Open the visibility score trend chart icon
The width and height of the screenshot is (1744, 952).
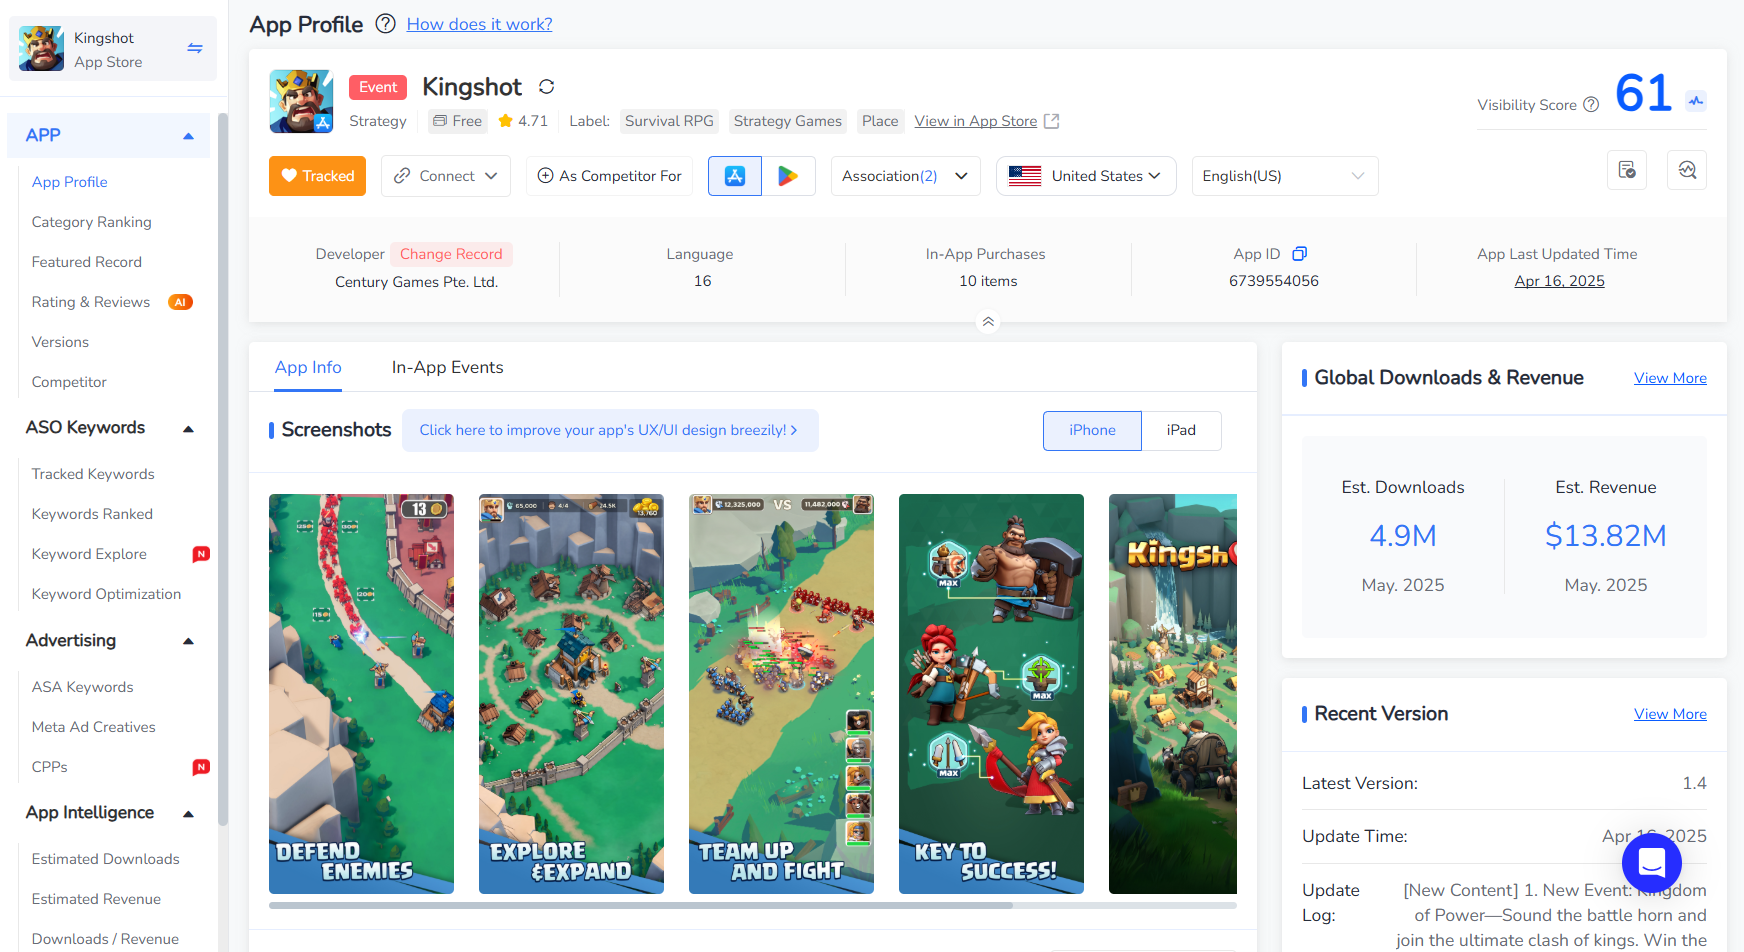point(1696,101)
